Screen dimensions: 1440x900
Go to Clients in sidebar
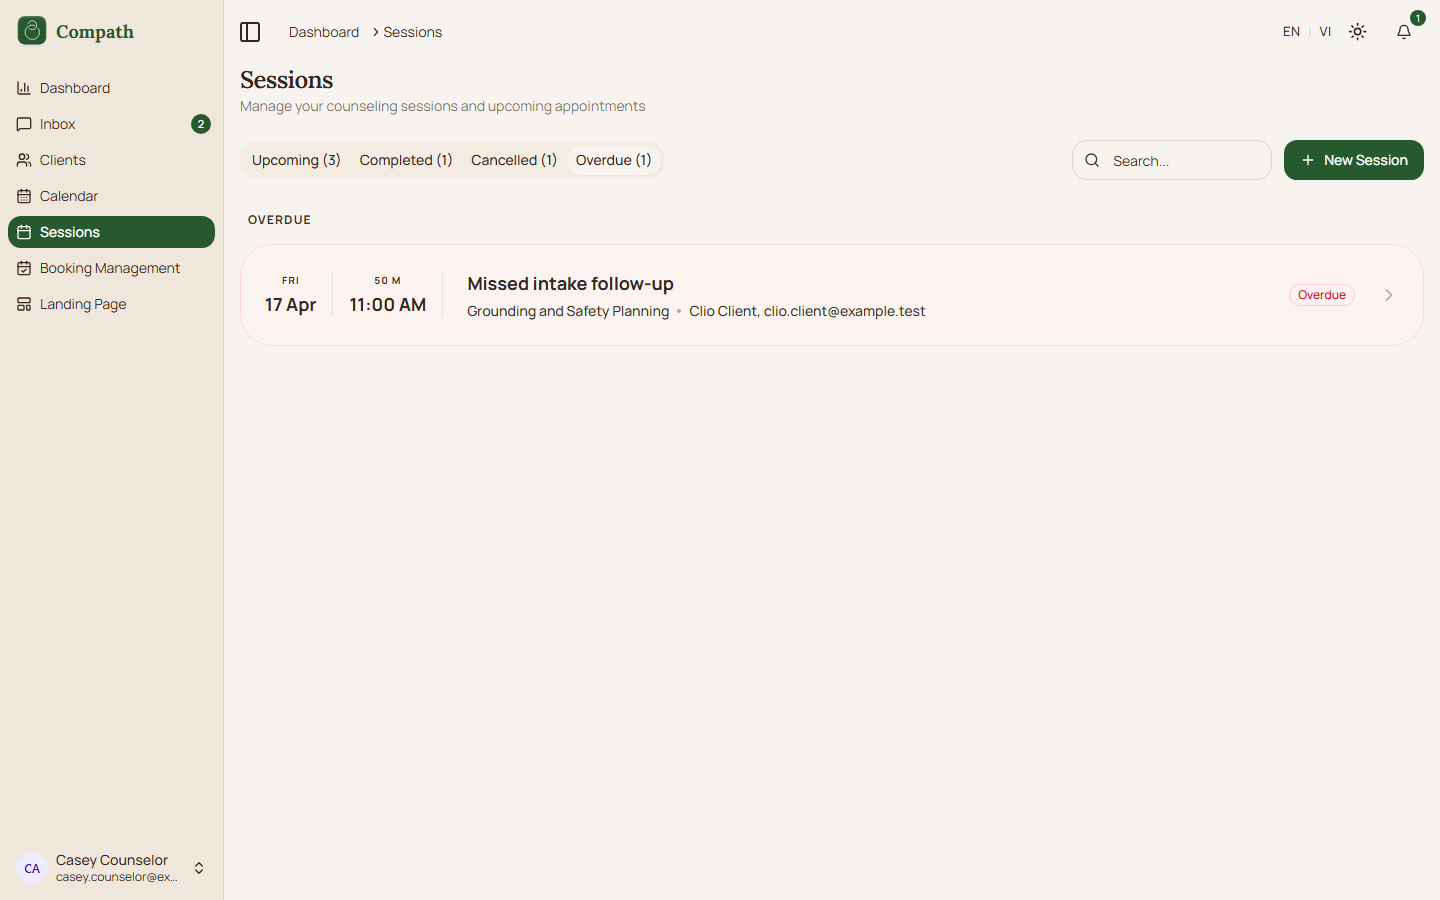coord(62,160)
